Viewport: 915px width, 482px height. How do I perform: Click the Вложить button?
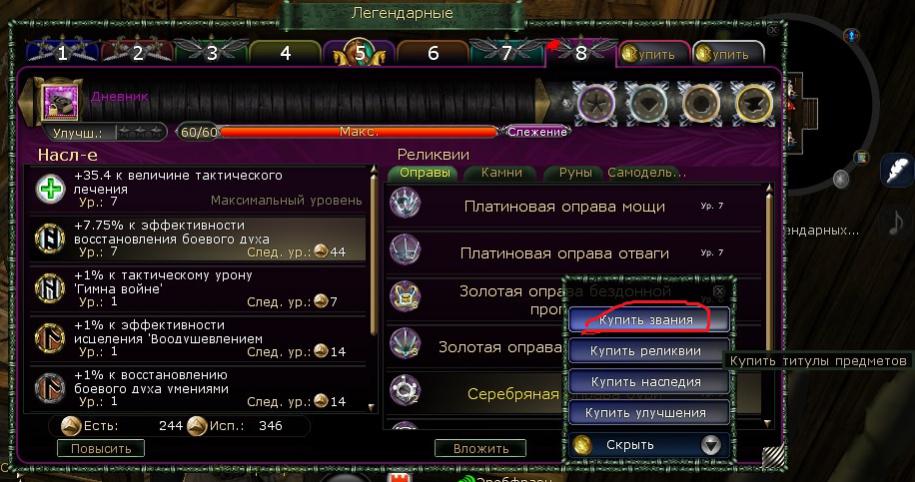[481, 449]
